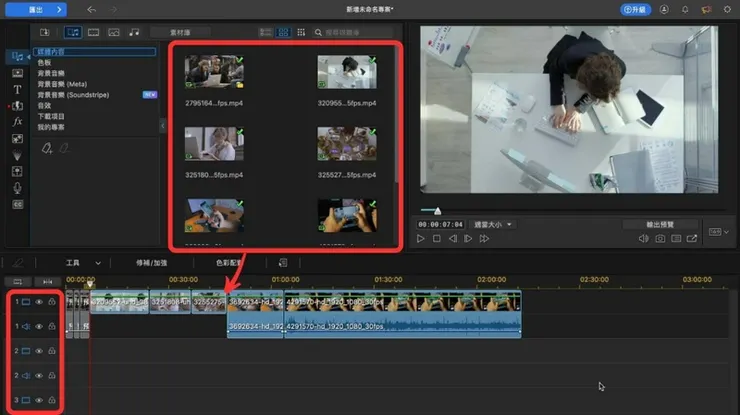The height and width of the screenshot is (415, 740).
Task: Open the aspect ratio 16:9 dropdown
Action: tap(719, 232)
